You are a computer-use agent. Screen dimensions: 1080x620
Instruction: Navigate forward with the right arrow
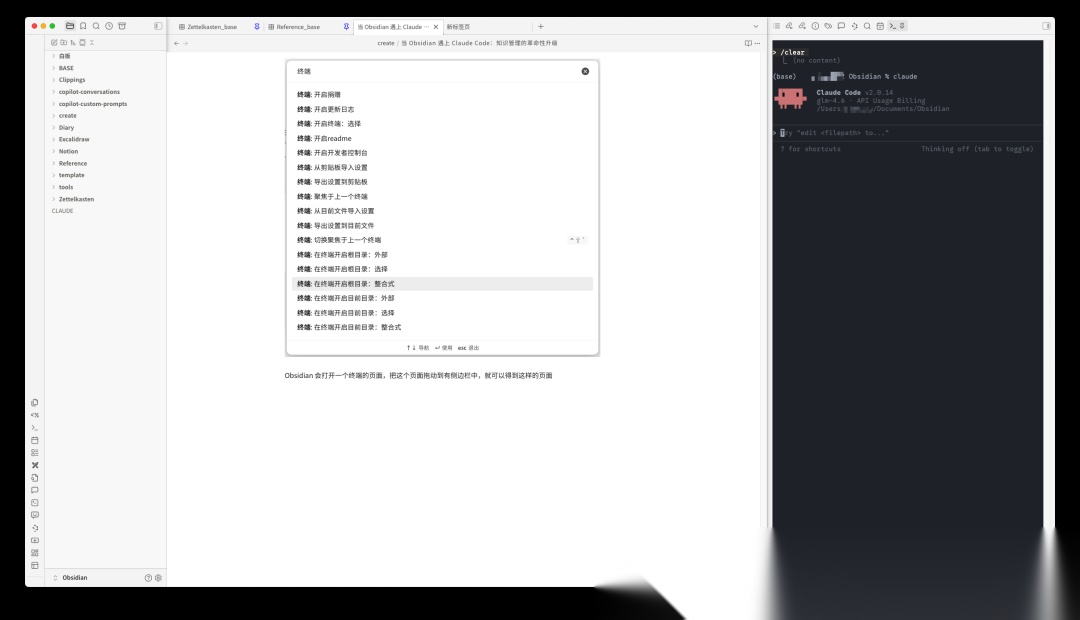[186, 43]
